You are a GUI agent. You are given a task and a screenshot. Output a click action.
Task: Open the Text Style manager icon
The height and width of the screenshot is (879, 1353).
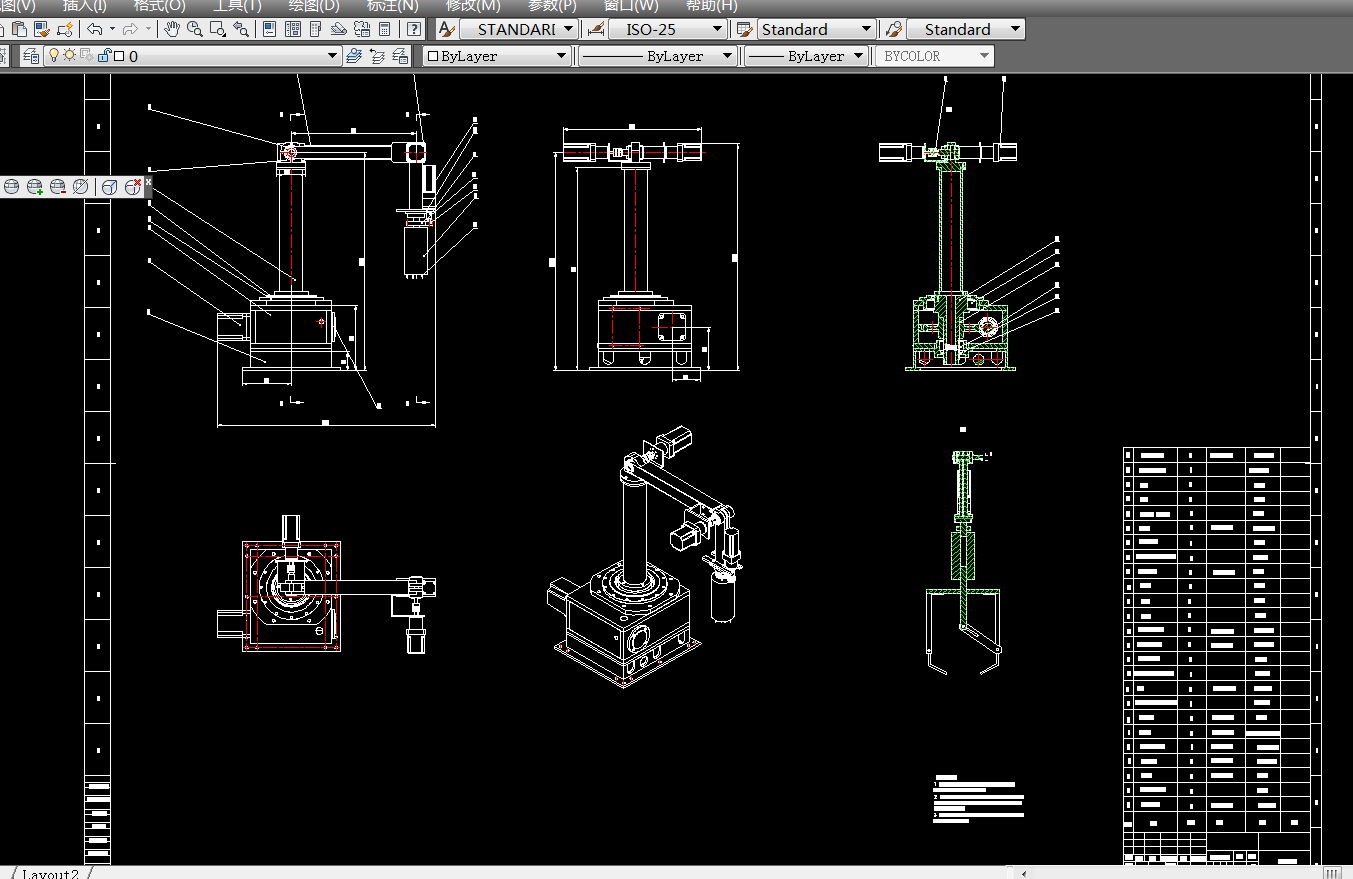coord(447,29)
